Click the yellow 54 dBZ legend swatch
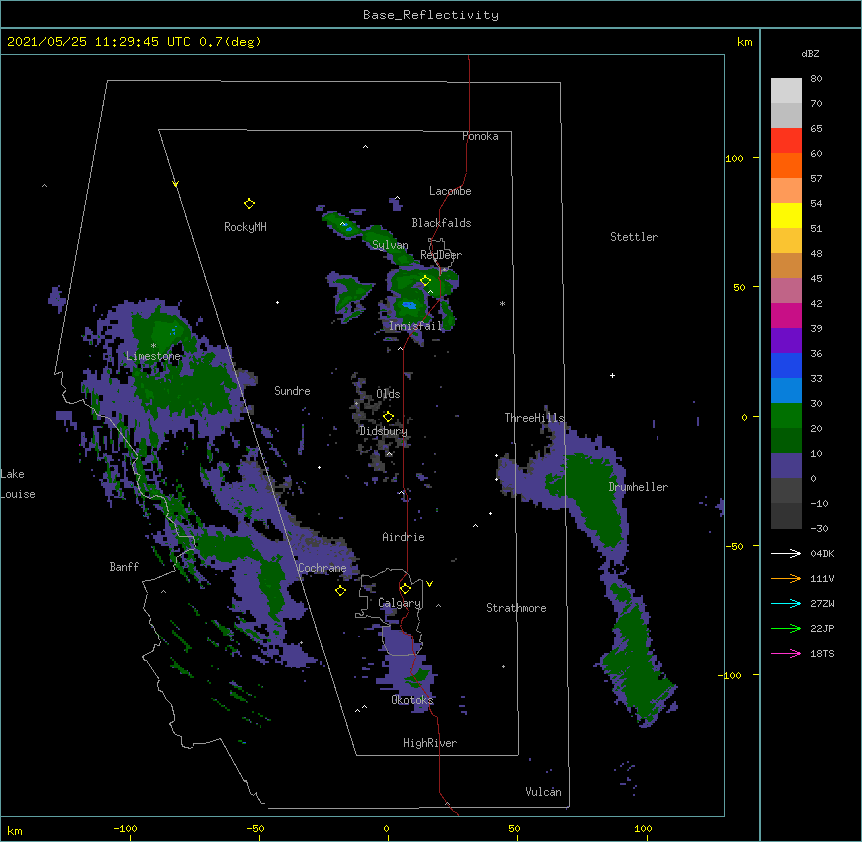 pyautogui.click(x=786, y=215)
